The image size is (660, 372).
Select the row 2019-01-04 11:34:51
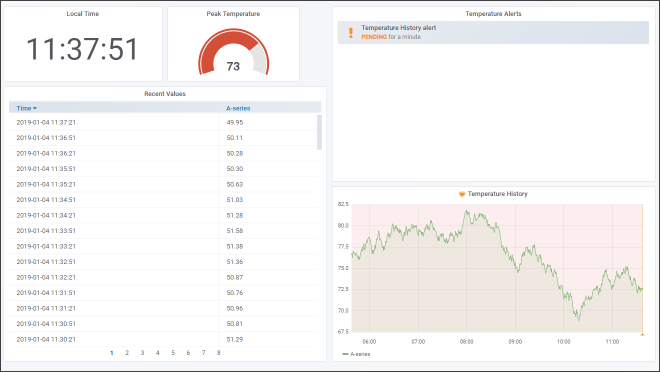pos(163,200)
